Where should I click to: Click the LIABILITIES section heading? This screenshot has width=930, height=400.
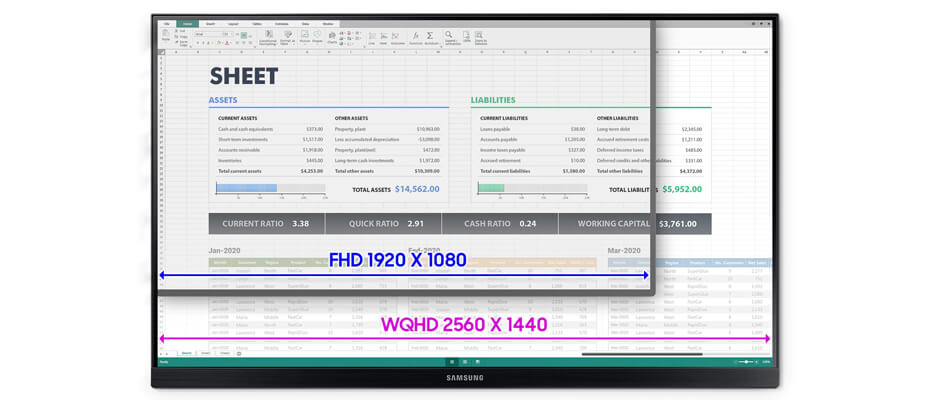point(493,100)
